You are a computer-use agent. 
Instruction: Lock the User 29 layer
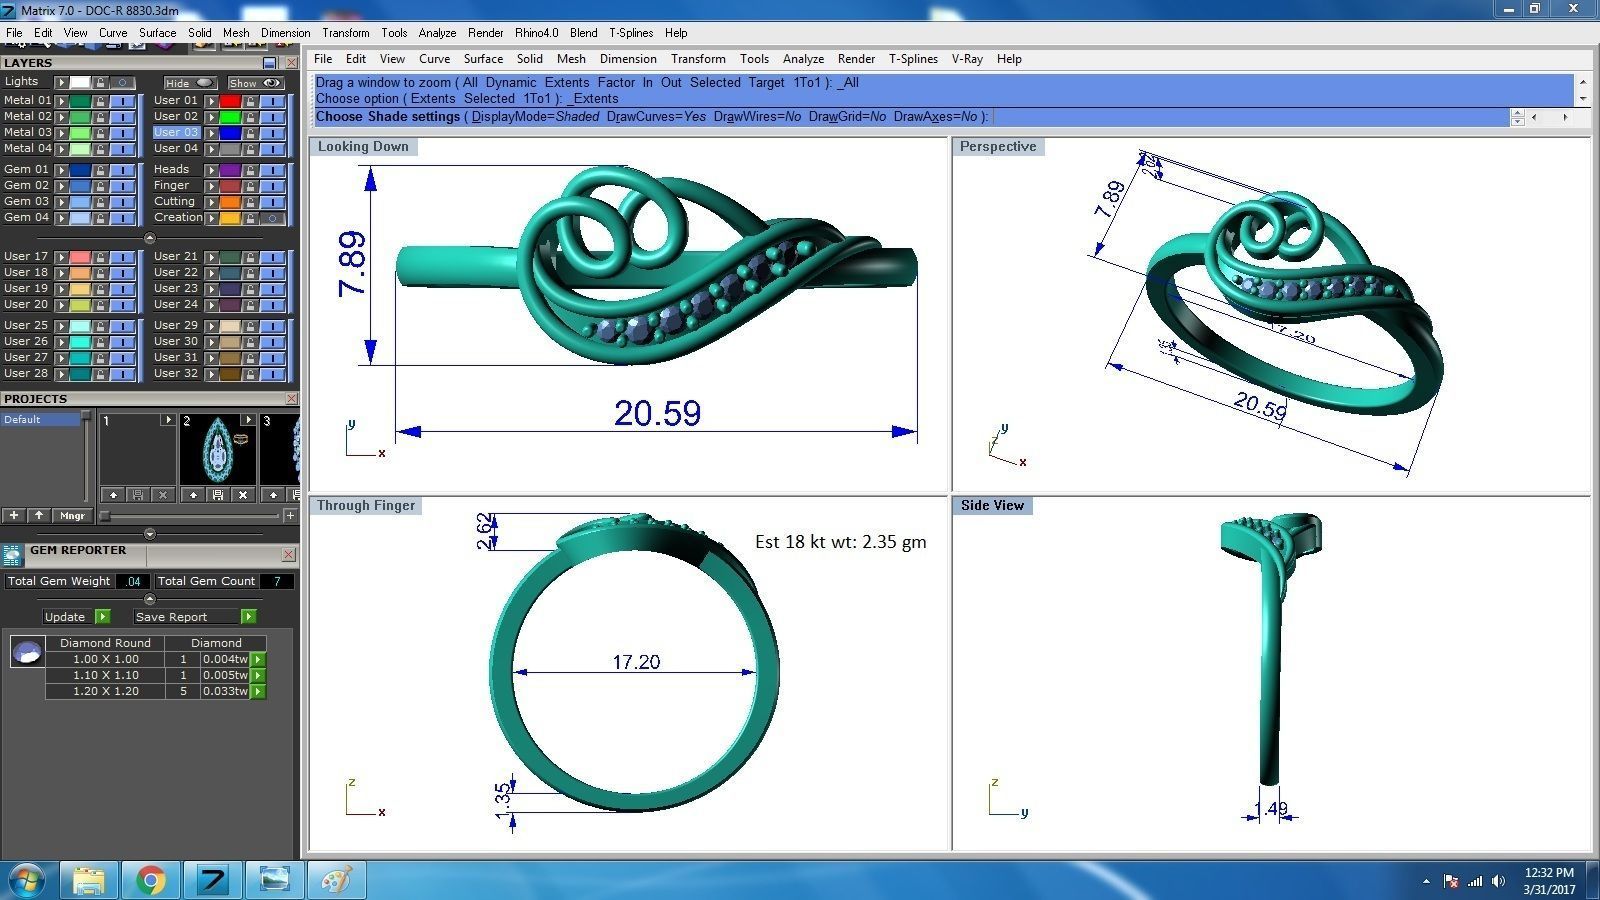(250, 326)
